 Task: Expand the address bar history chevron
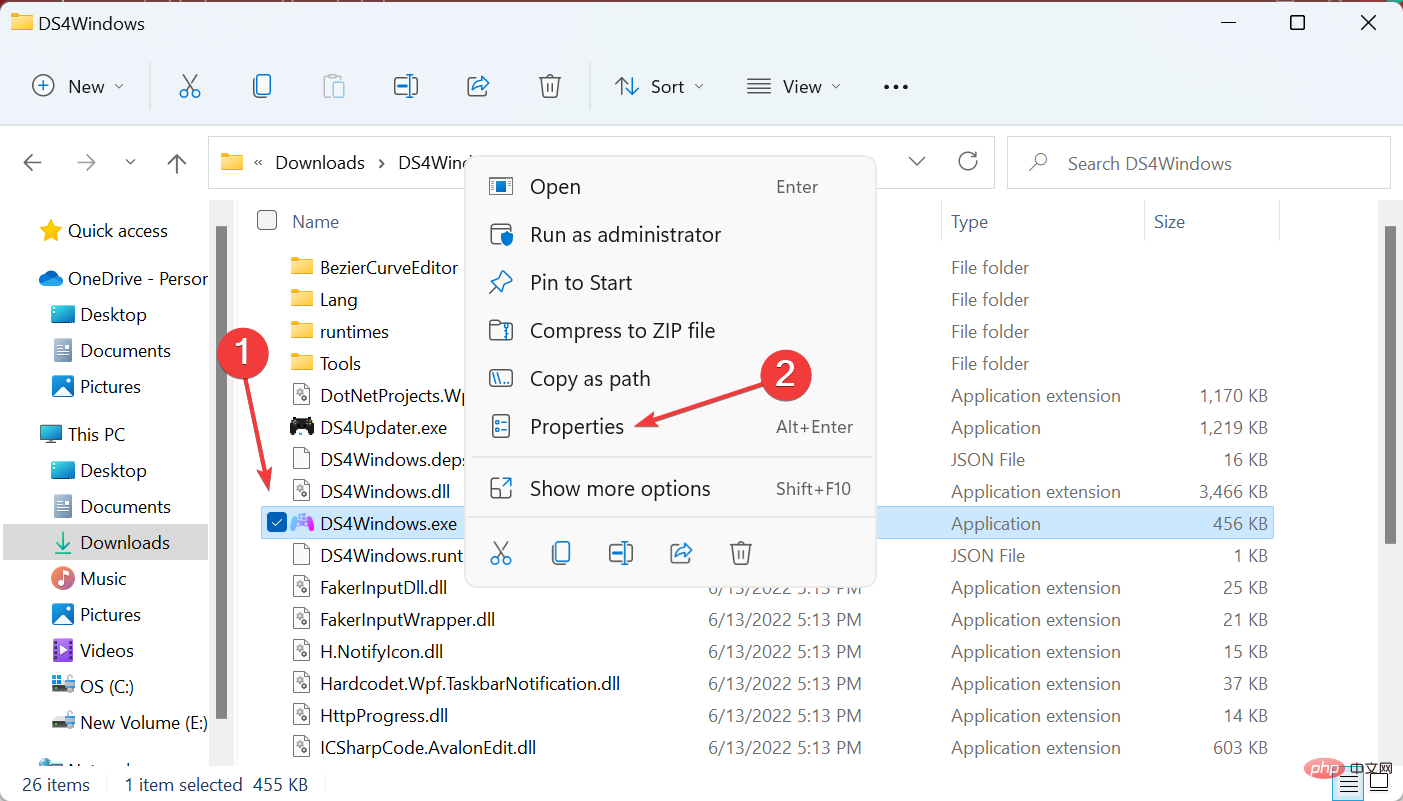917,162
